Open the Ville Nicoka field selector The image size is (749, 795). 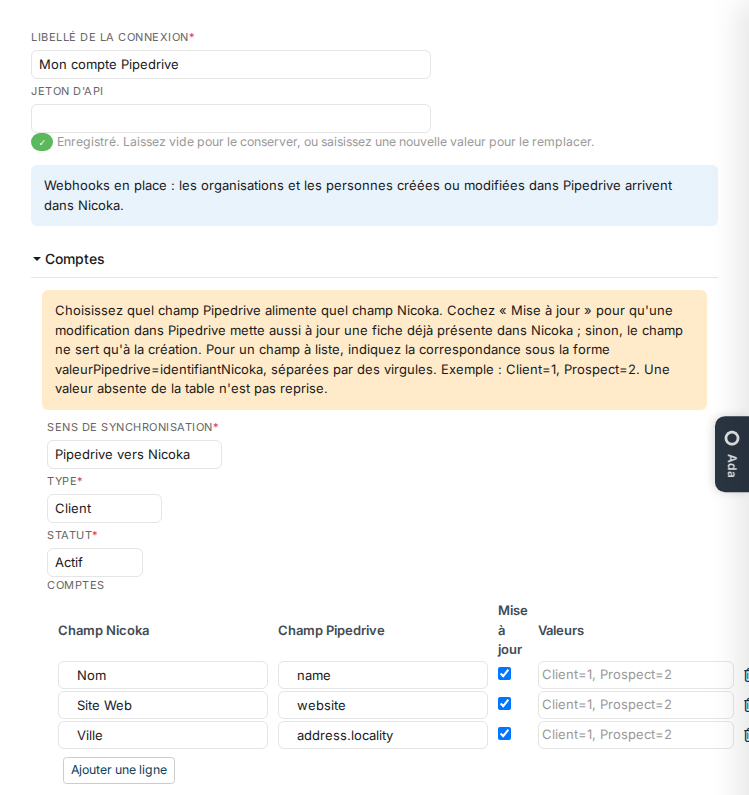[x=163, y=735]
